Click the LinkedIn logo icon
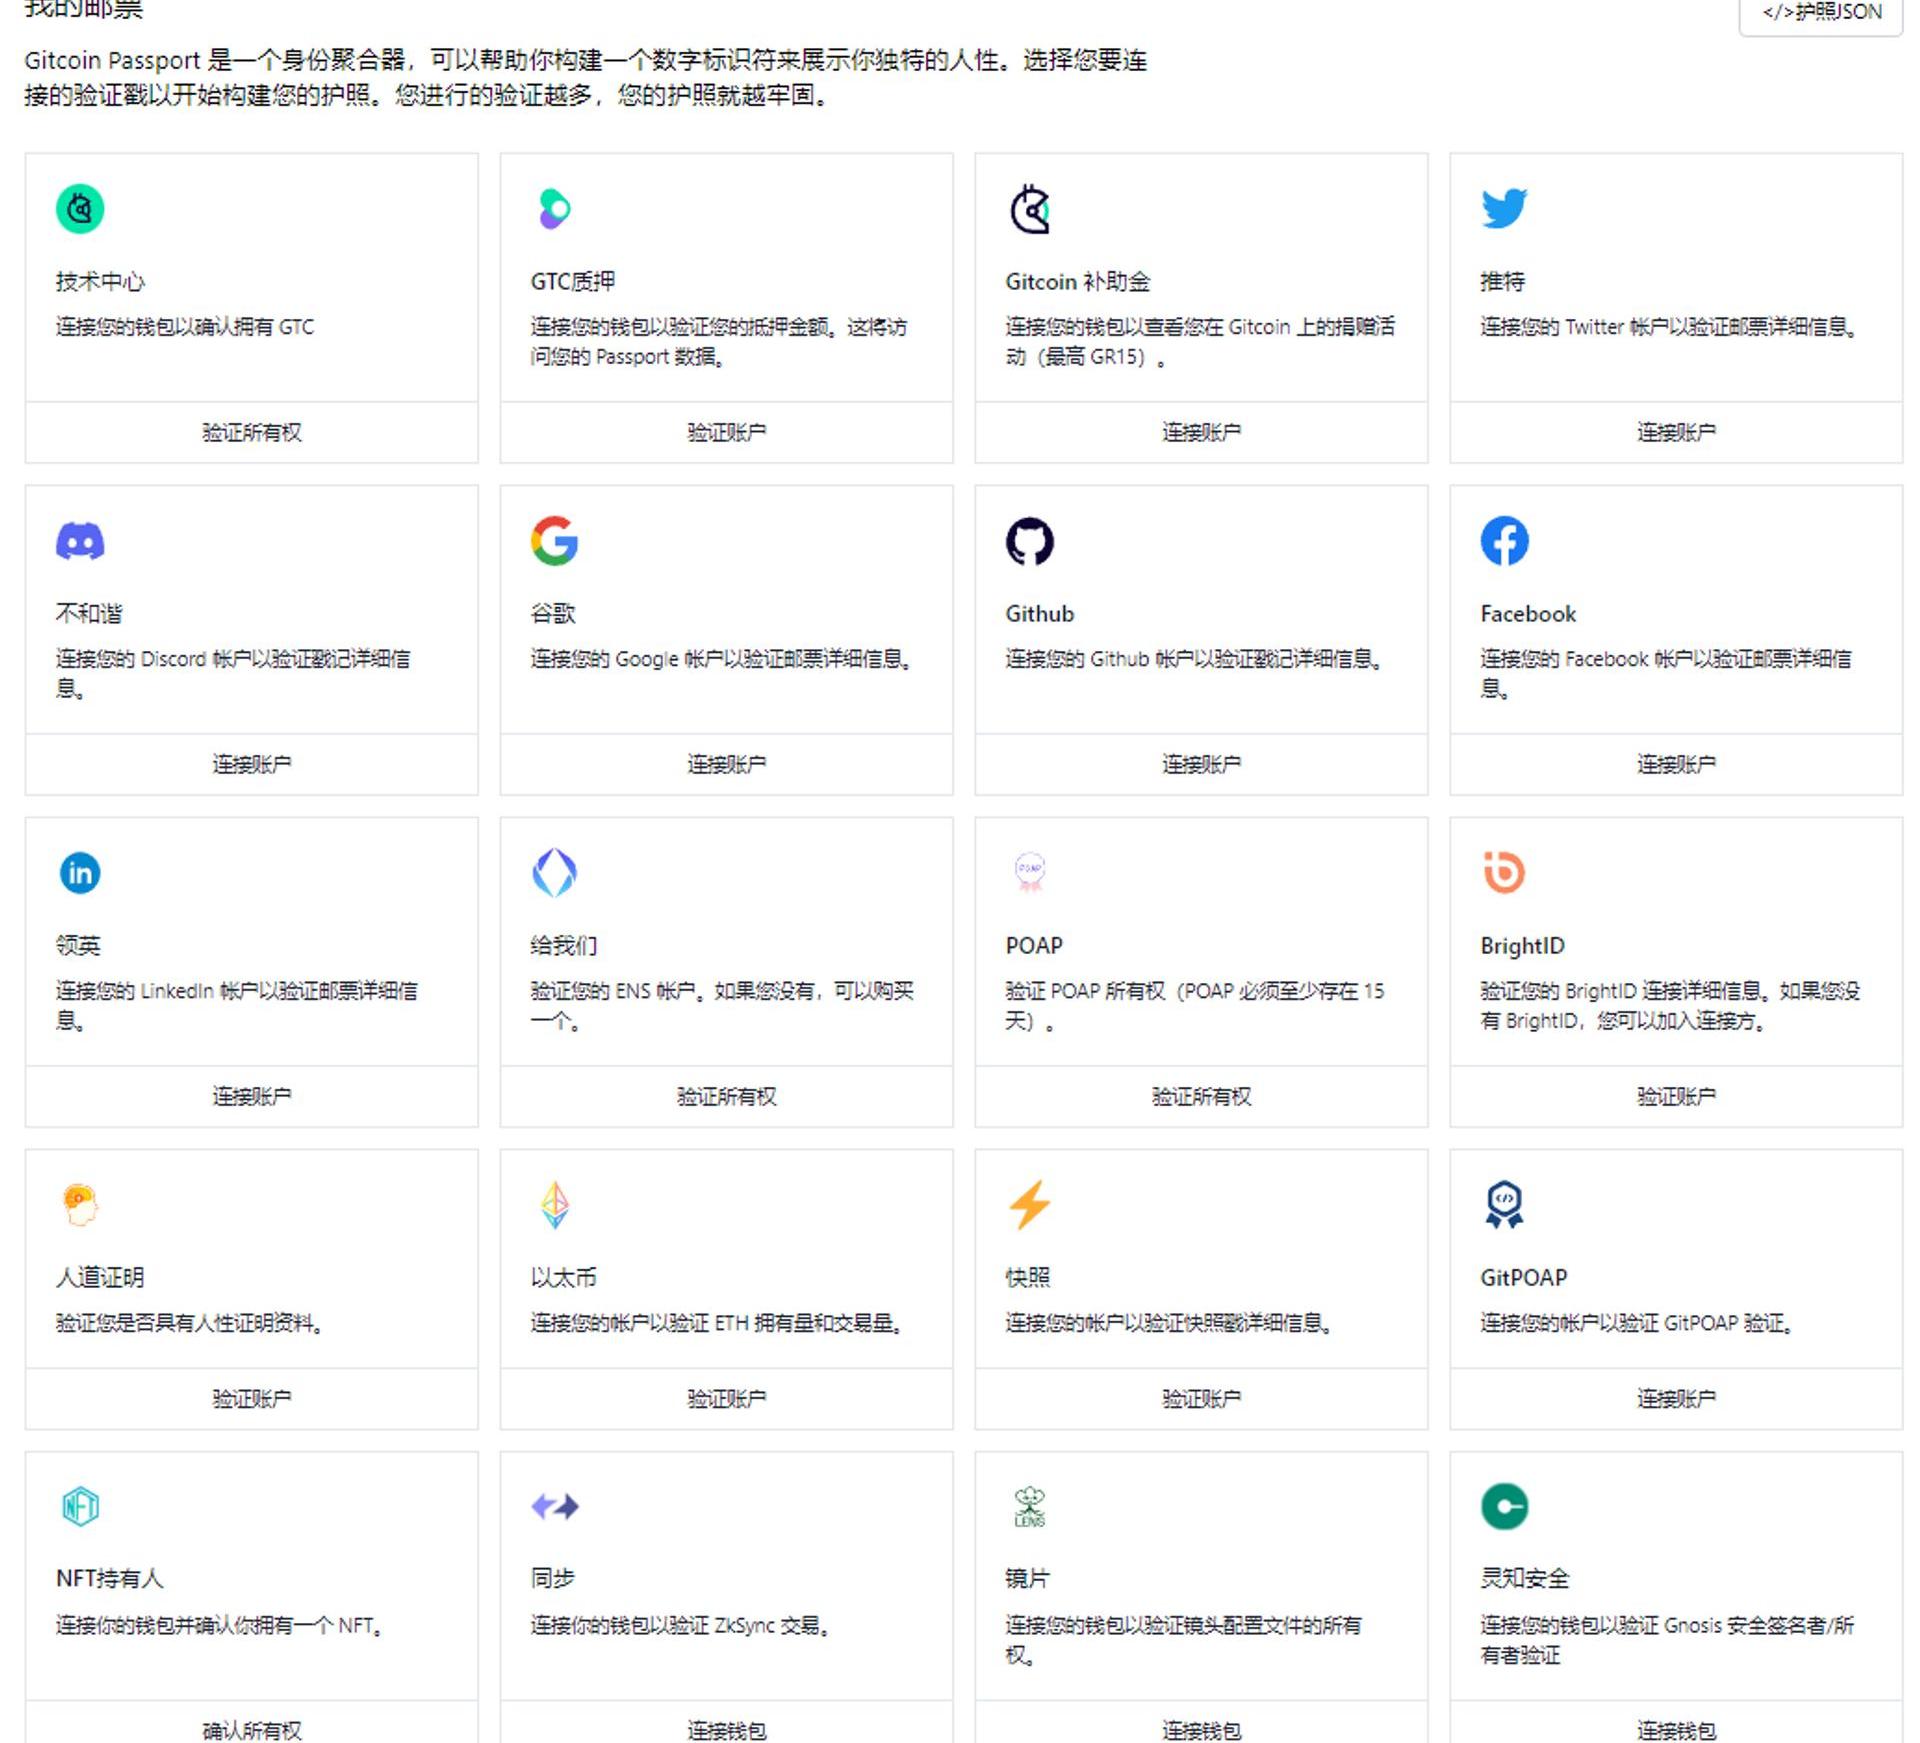The width and height of the screenshot is (1920, 1743). [80, 873]
